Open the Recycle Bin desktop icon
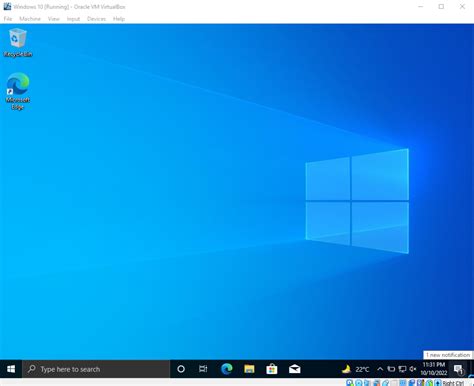The height and width of the screenshot is (386, 474). (x=18, y=43)
